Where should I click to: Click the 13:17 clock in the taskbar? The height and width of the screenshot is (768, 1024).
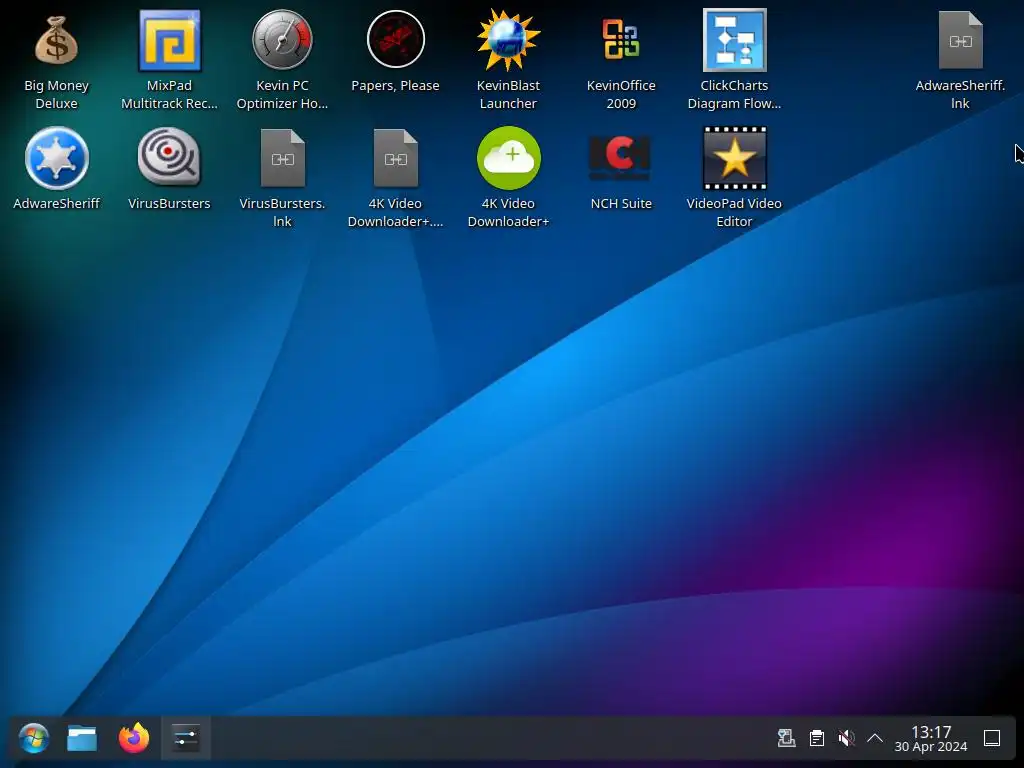pos(931,732)
